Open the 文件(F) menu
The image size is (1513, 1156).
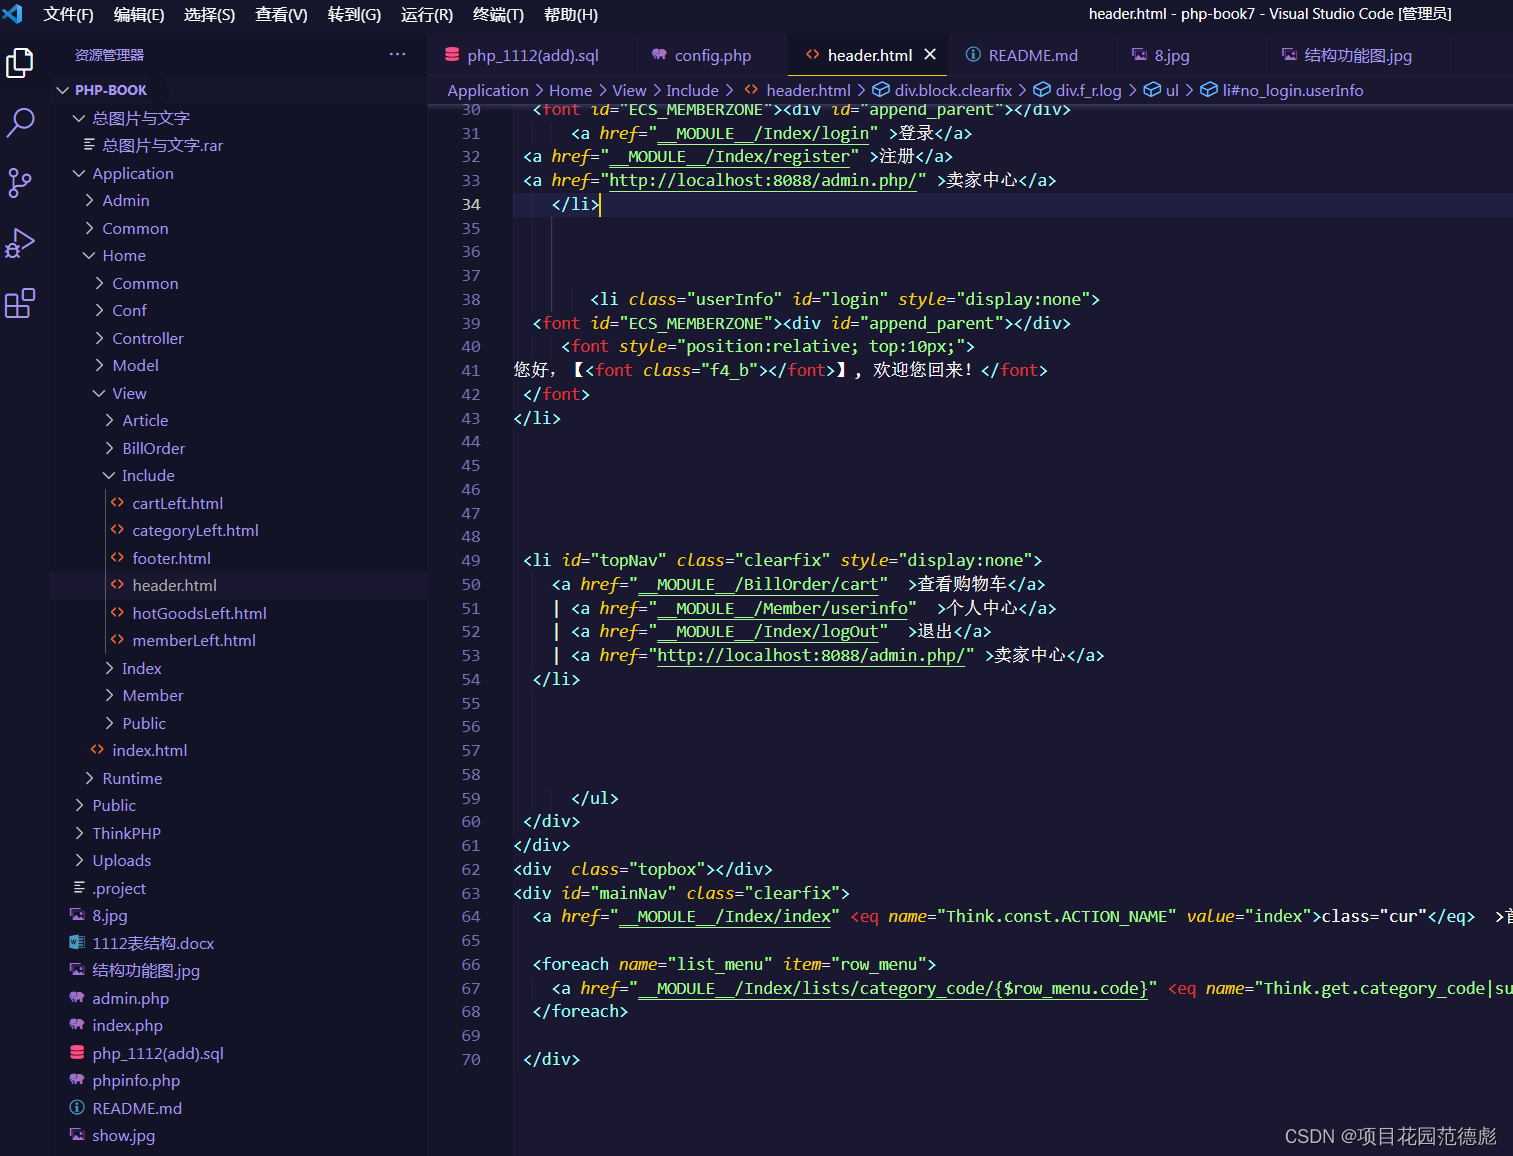coord(68,14)
